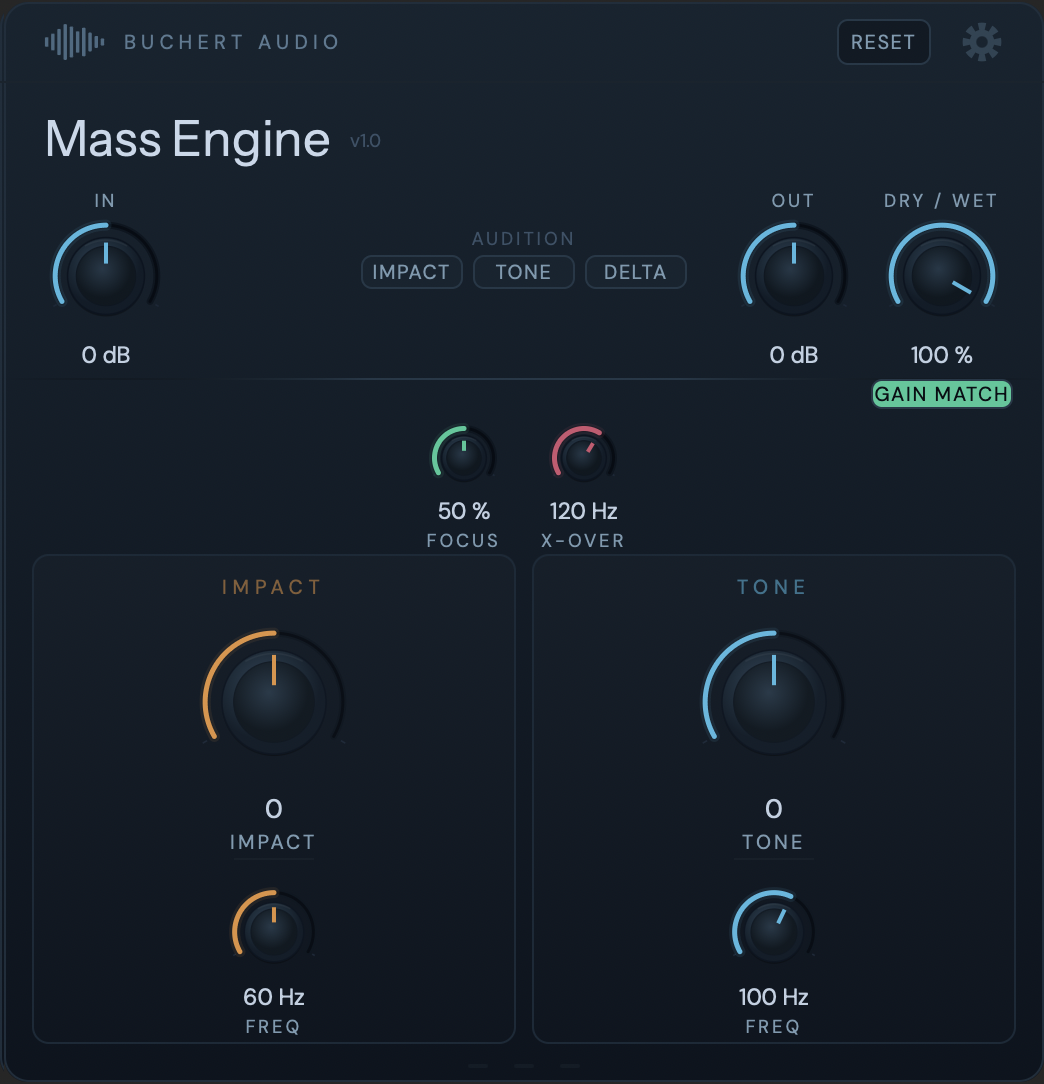
Task: Toggle the DELTA audition mode
Action: click(x=635, y=271)
